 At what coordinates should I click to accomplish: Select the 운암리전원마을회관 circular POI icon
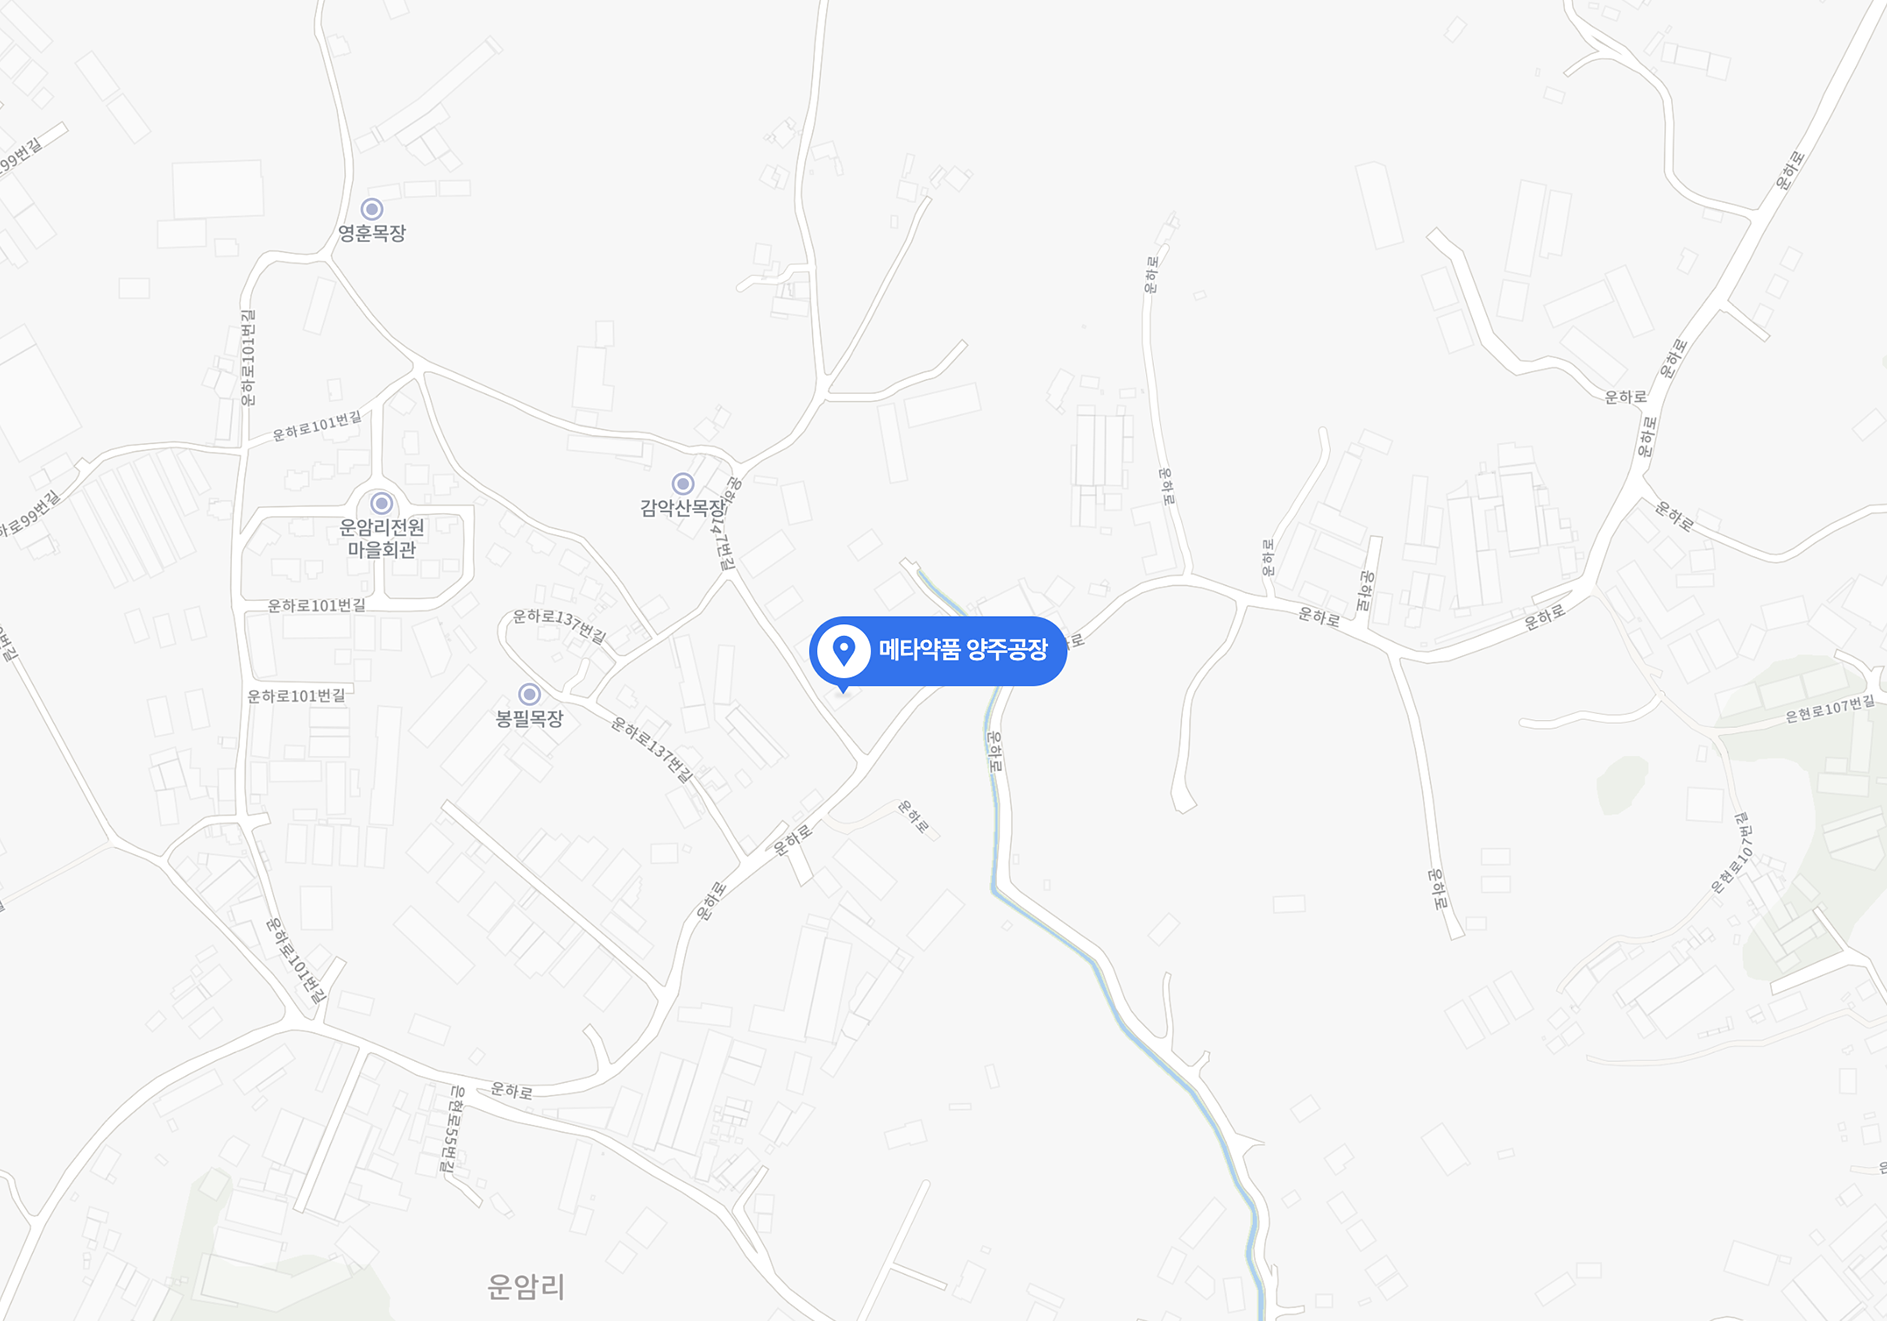click(381, 503)
